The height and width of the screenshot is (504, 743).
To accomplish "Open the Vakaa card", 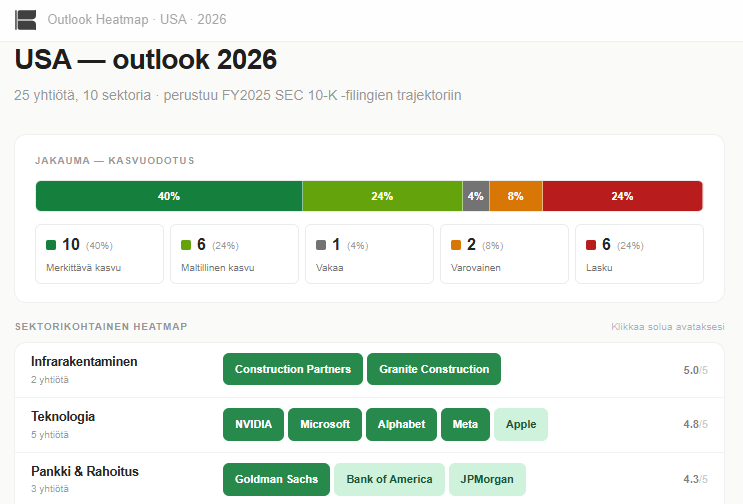I will 370,254.
